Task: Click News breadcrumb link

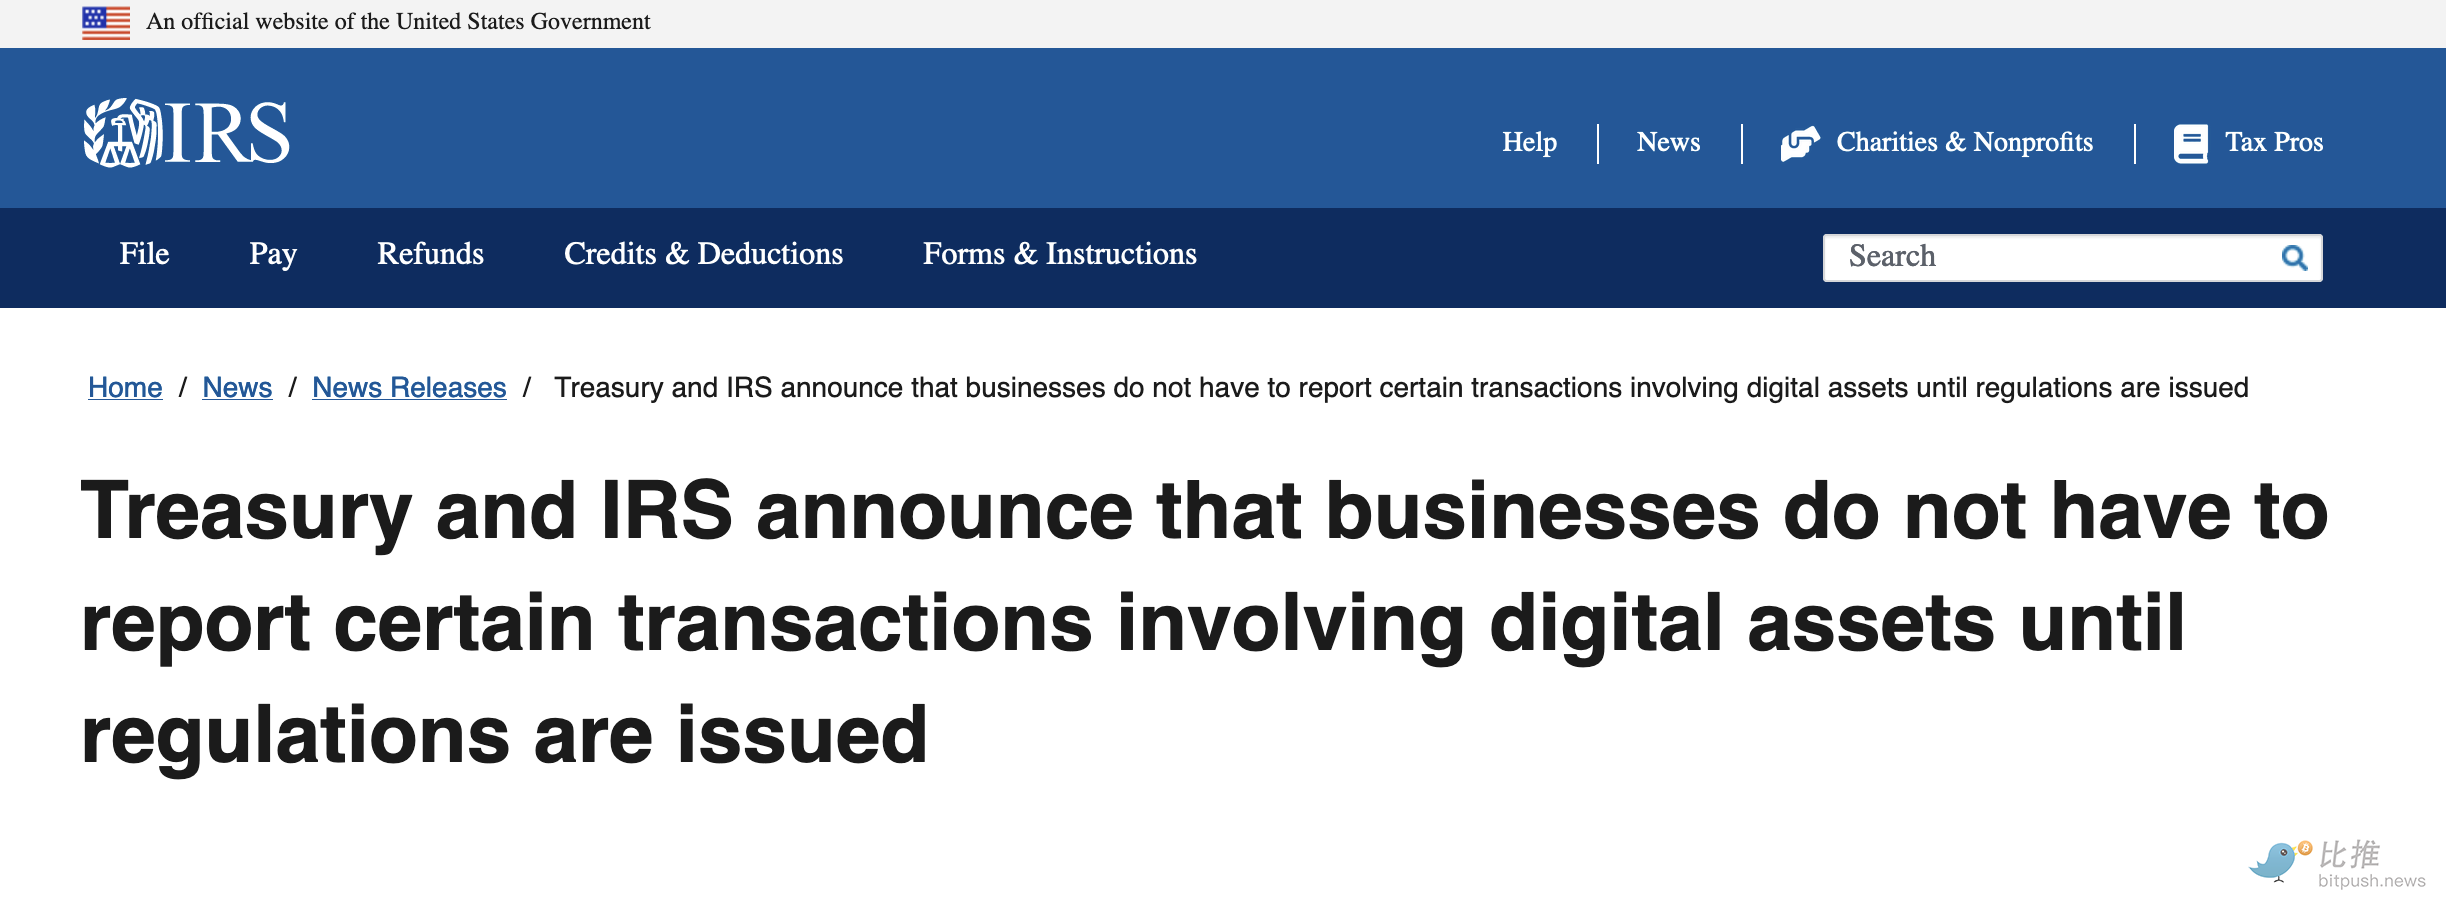Action: pos(237,387)
